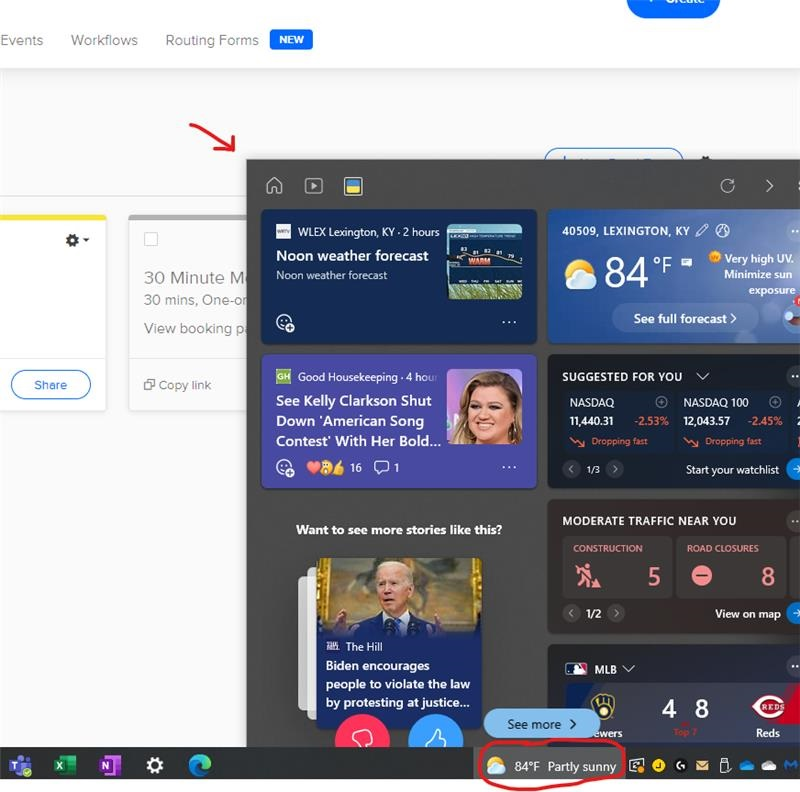Add reaction on Kelly Clarkson story
The height and width of the screenshot is (792, 800).
tap(285, 467)
